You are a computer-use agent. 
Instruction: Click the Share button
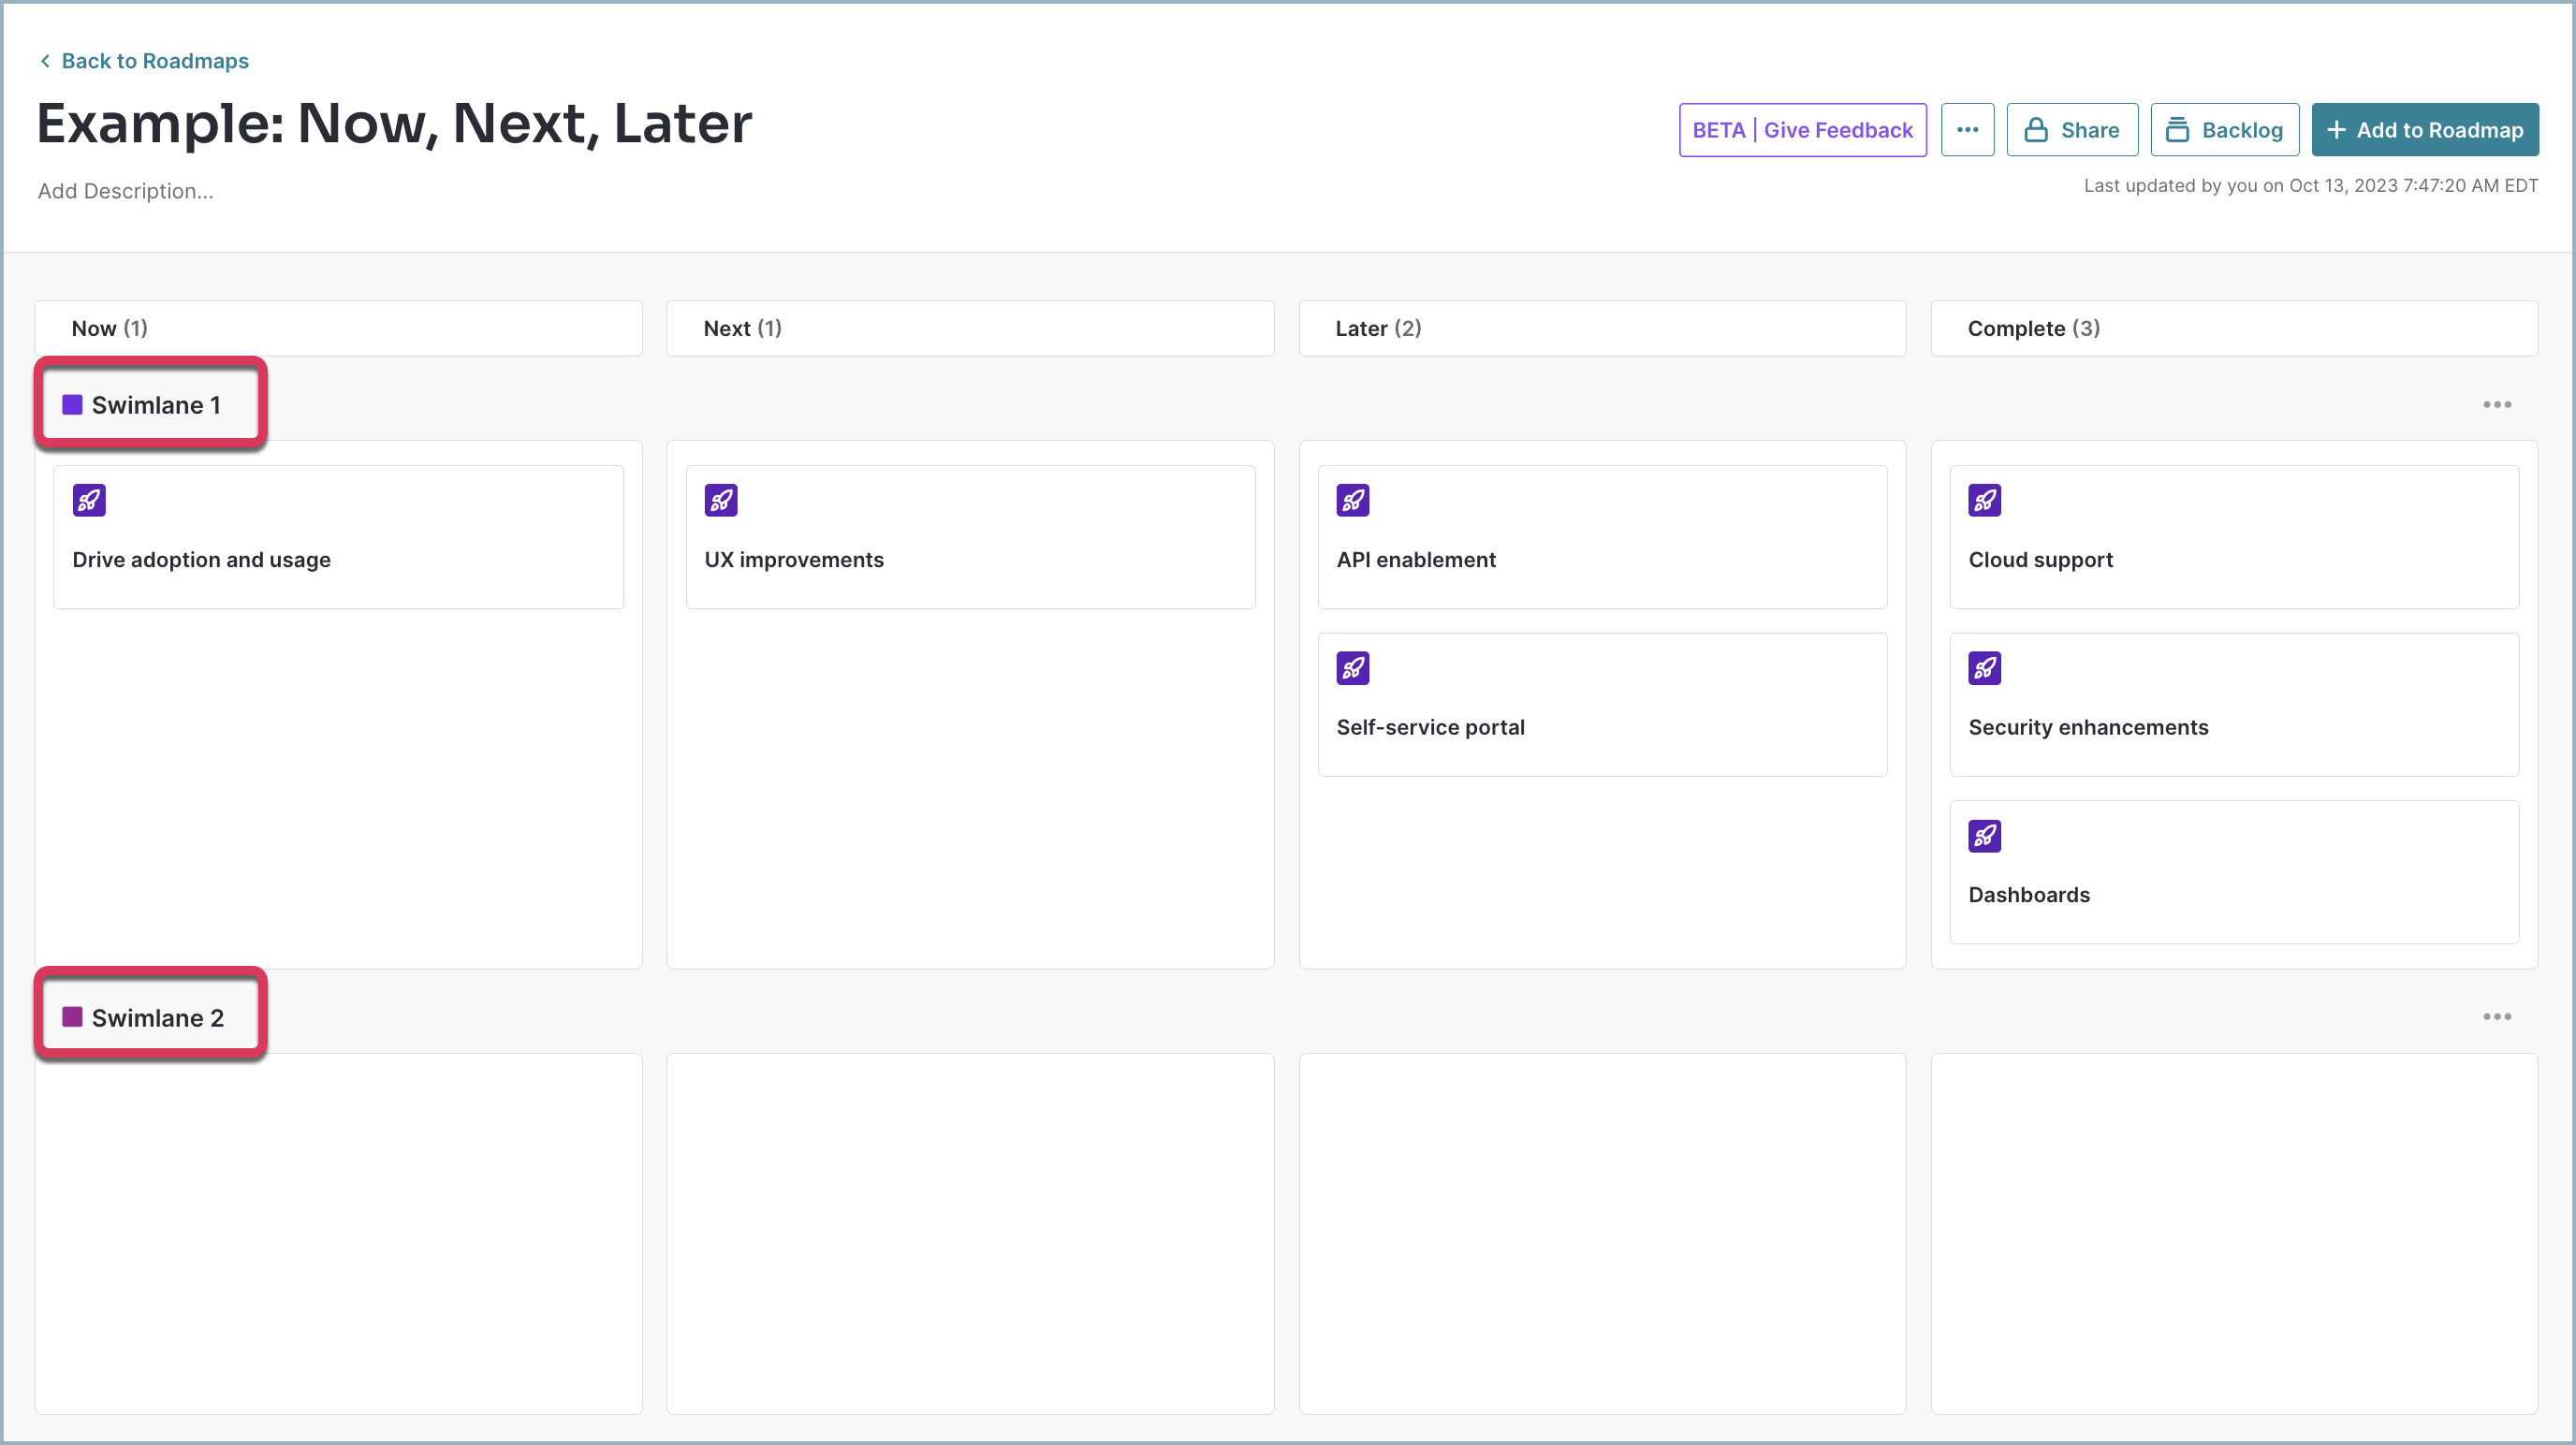coord(2072,130)
